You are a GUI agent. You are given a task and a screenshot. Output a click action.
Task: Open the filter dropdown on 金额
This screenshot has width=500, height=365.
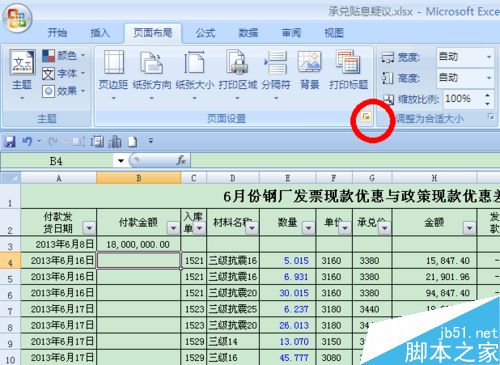470,228
